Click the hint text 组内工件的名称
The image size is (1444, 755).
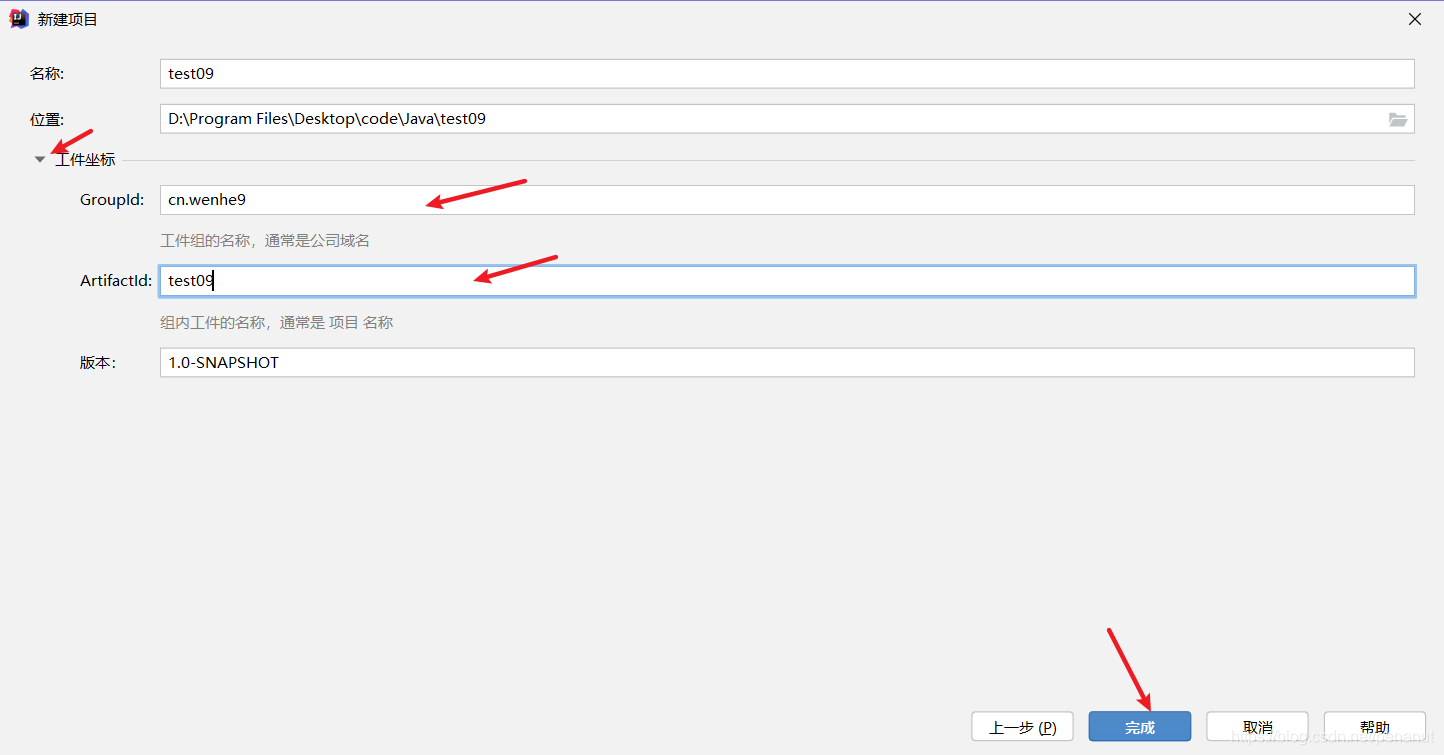coord(213,323)
